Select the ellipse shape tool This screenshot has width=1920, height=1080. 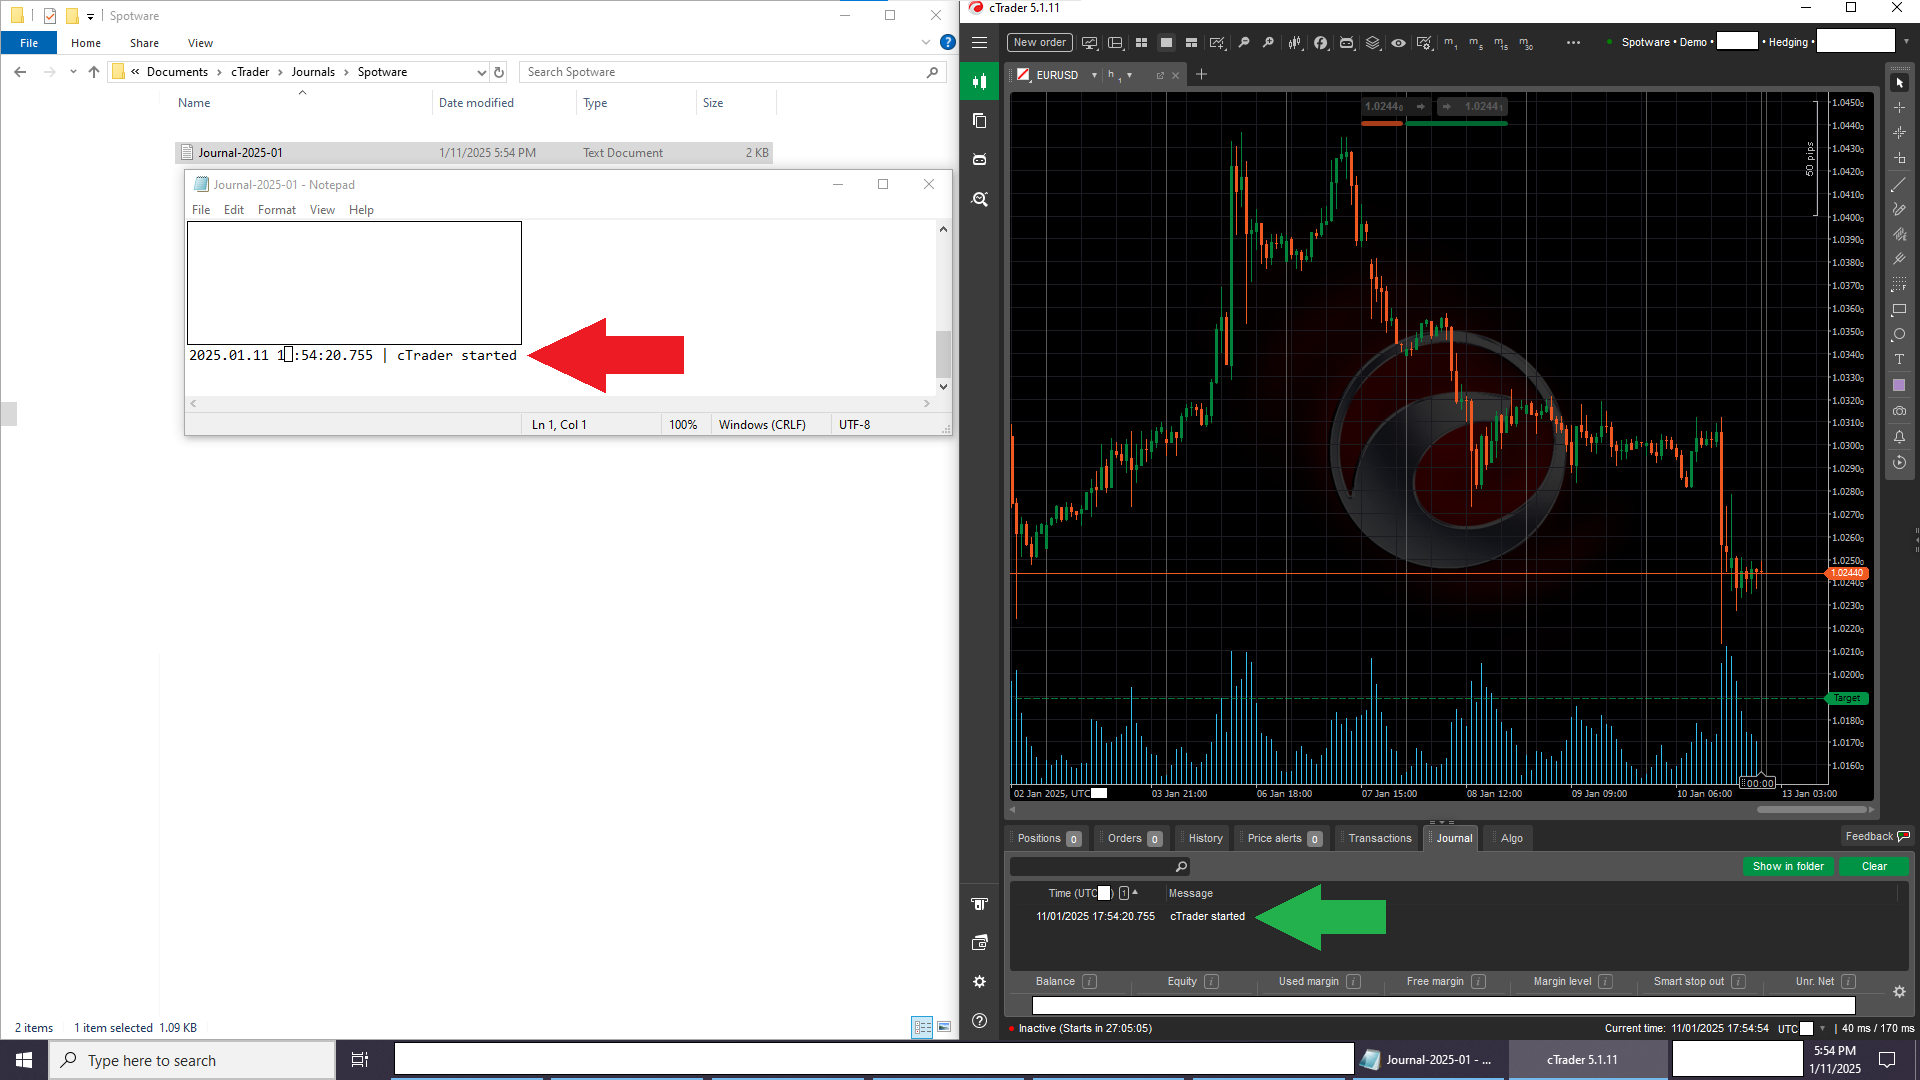[x=1899, y=335]
